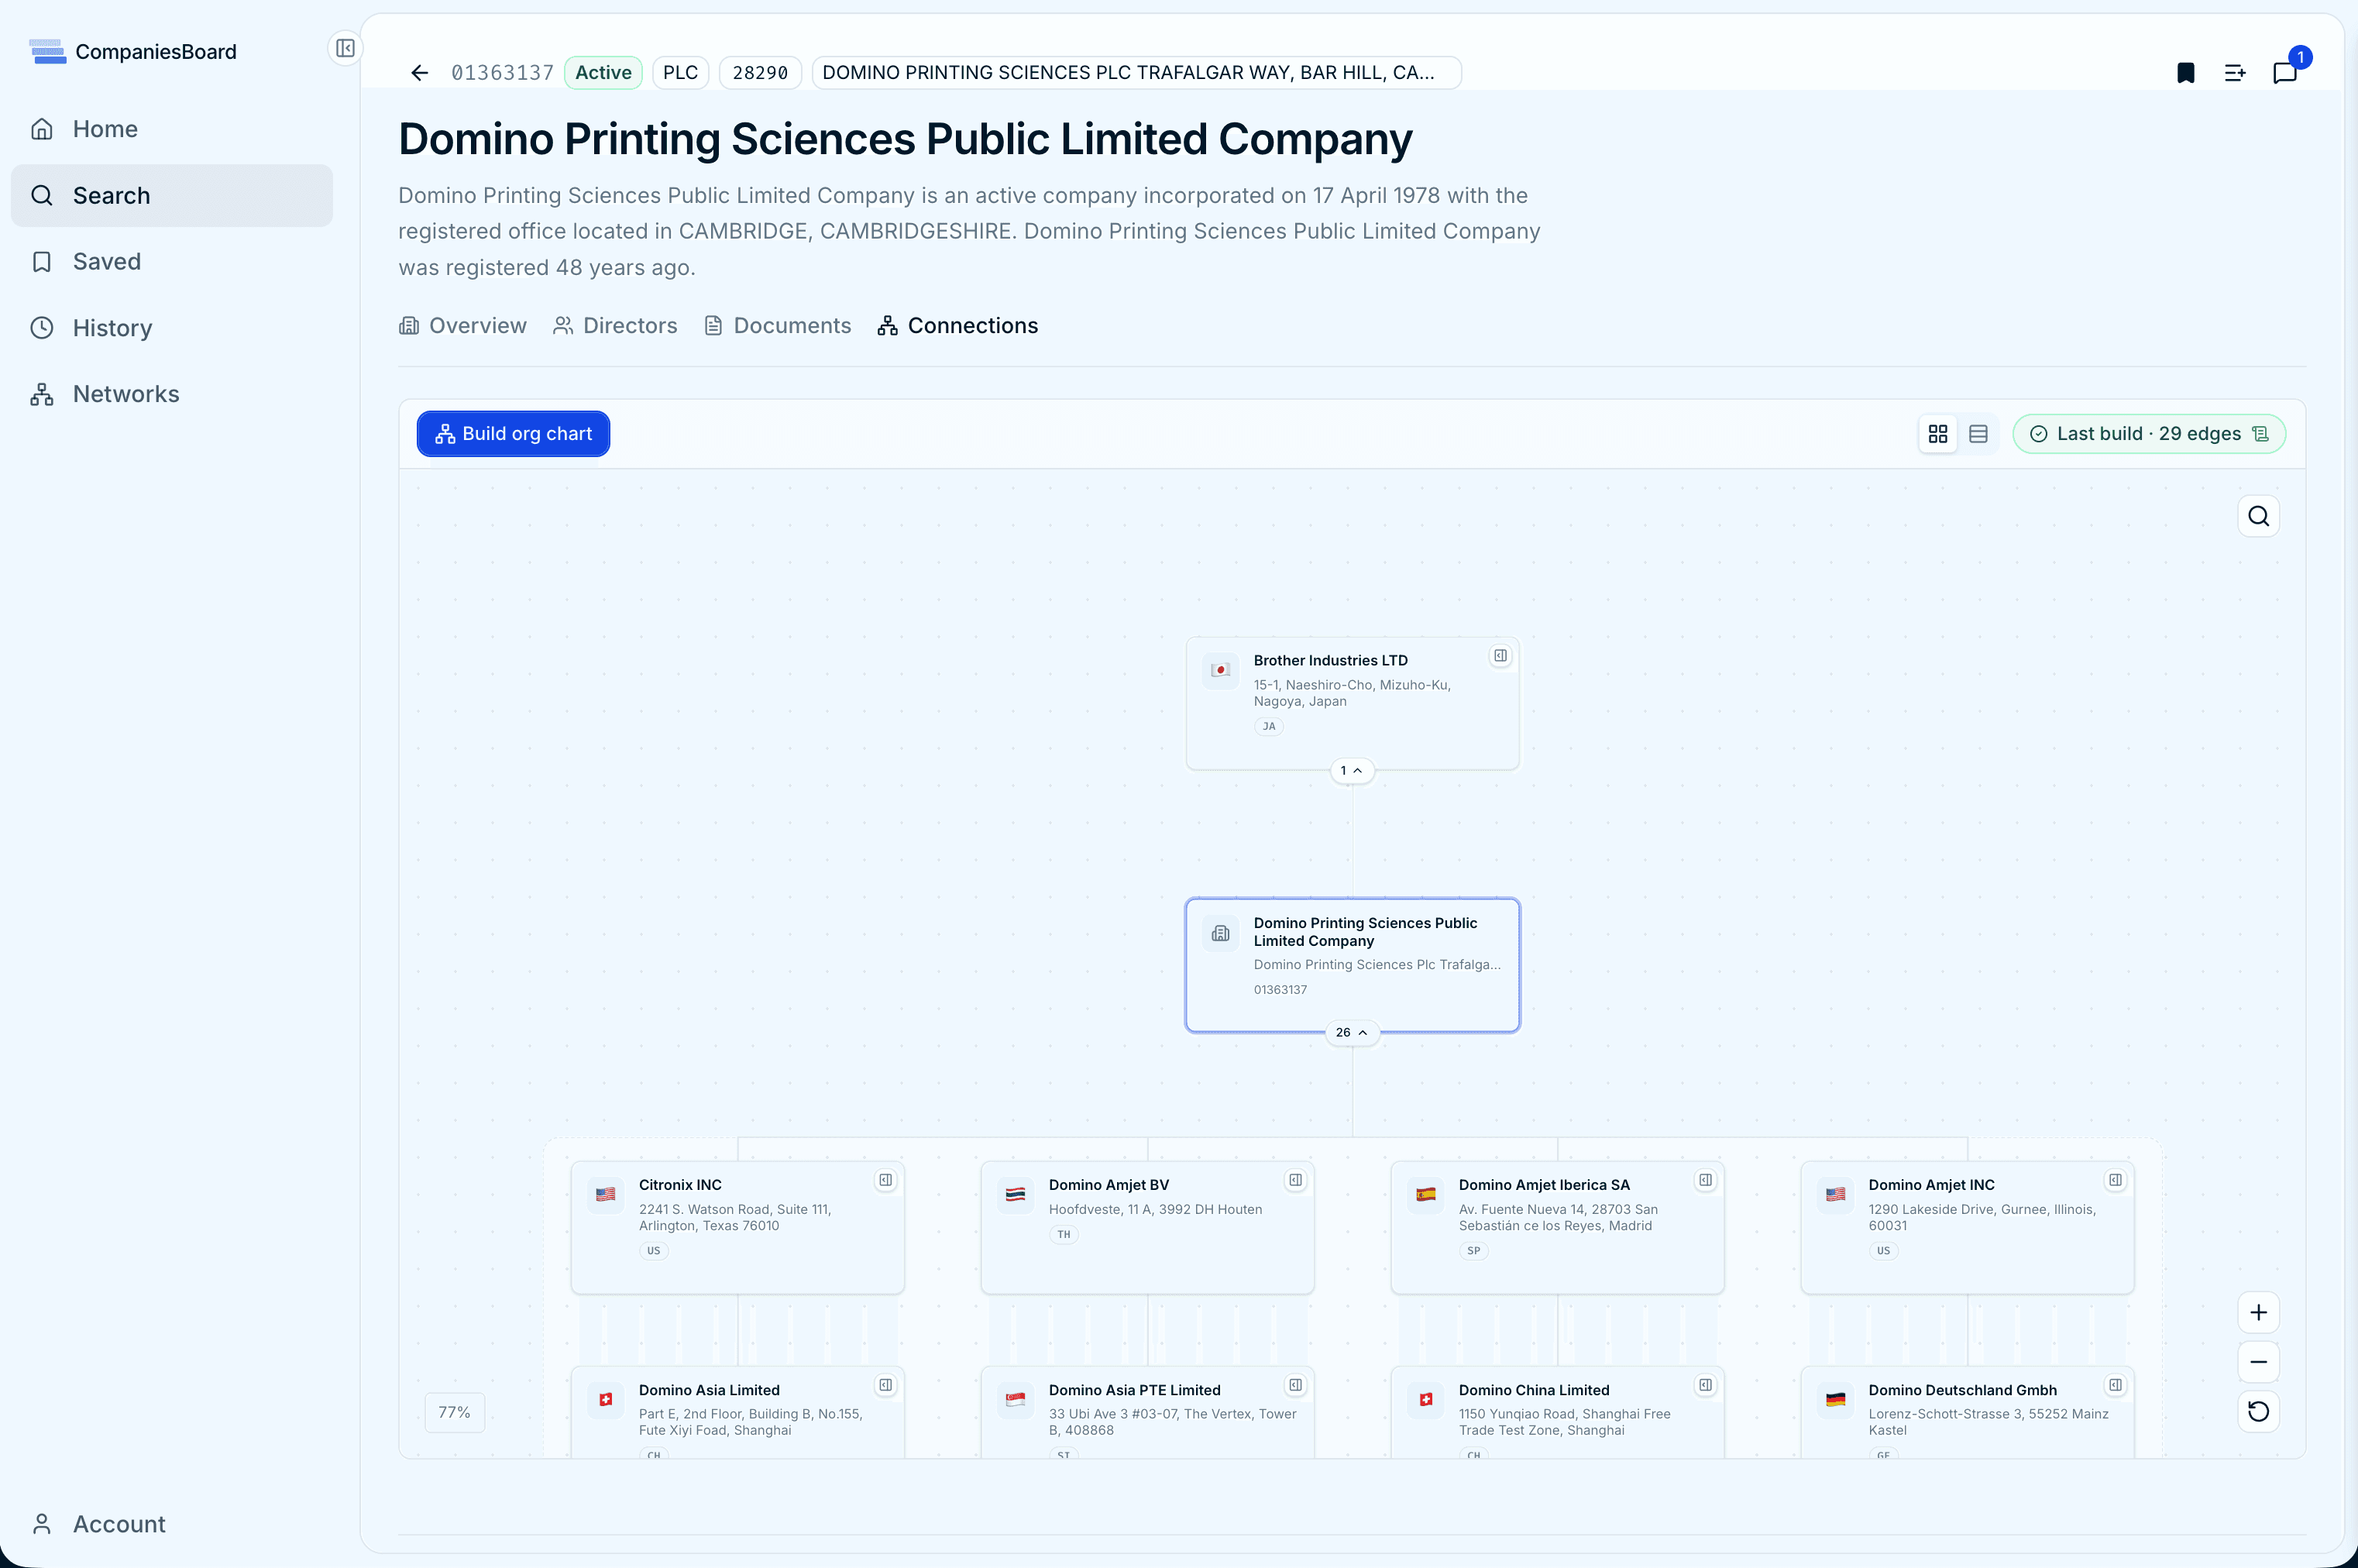Go to Home in sidebar
The width and height of the screenshot is (2358, 1568).
(x=172, y=129)
